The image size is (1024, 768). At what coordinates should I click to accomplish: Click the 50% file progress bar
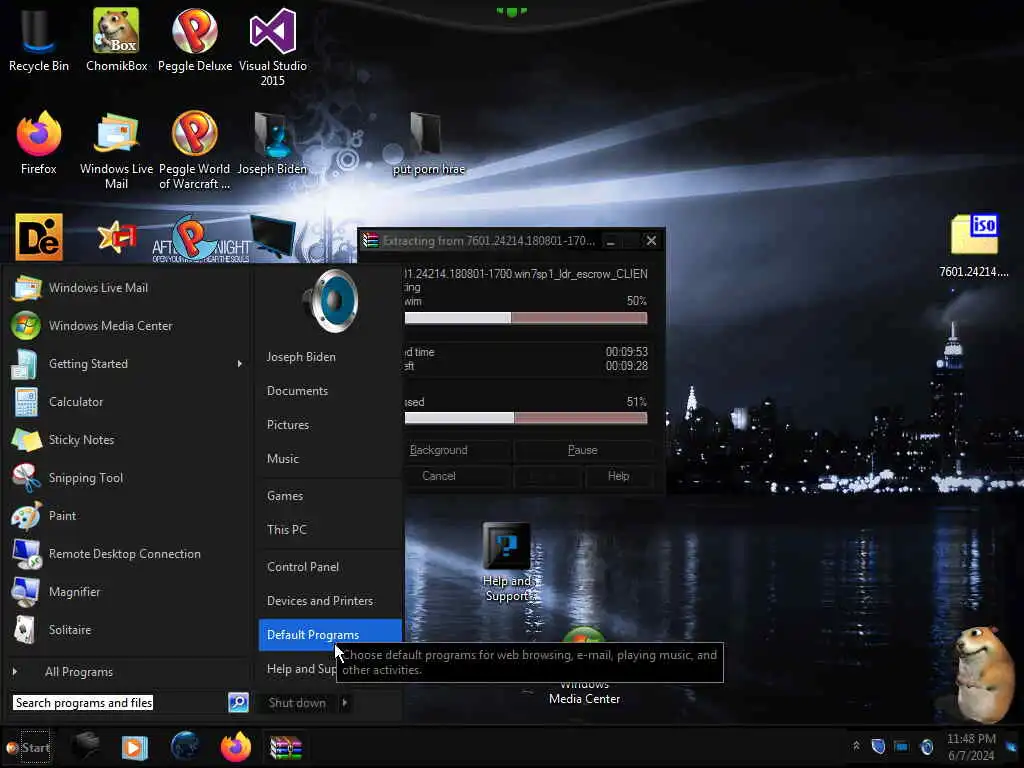pos(526,318)
